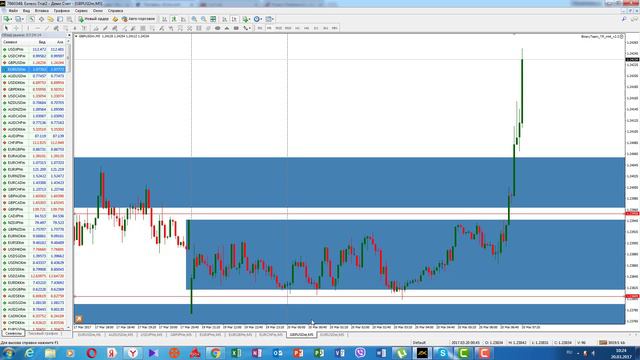640x360 pixels.
Task: Switch to the D1 timeframe
Action: coord(316,28)
